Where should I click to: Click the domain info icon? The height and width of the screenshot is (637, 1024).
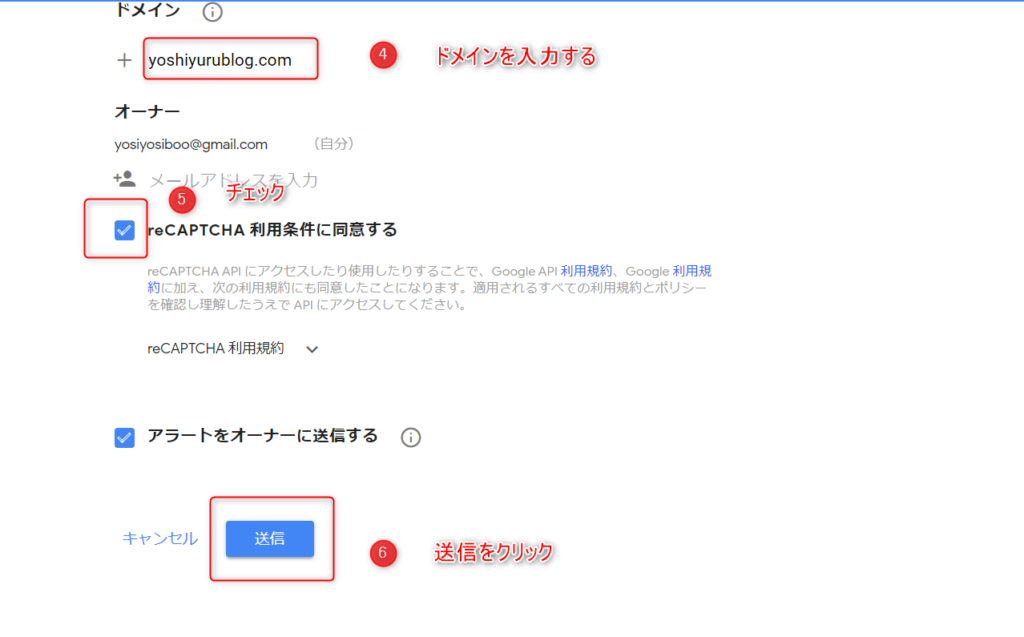pyautogui.click(x=212, y=12)
